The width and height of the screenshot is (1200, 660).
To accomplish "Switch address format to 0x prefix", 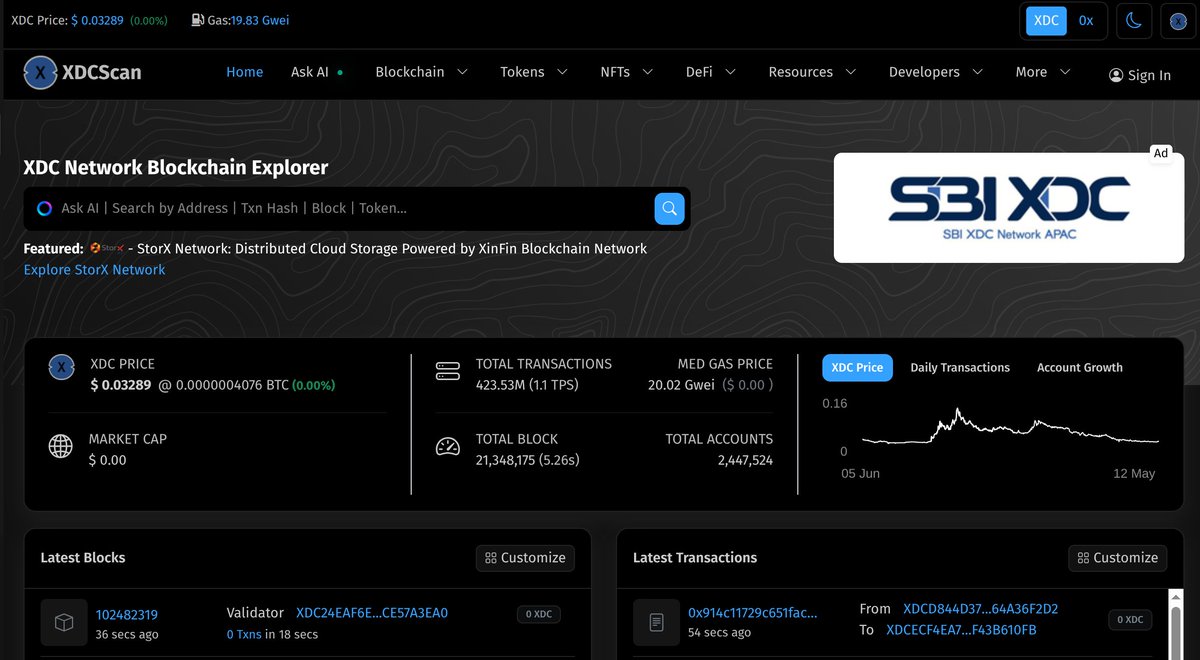I will 1086,21.
